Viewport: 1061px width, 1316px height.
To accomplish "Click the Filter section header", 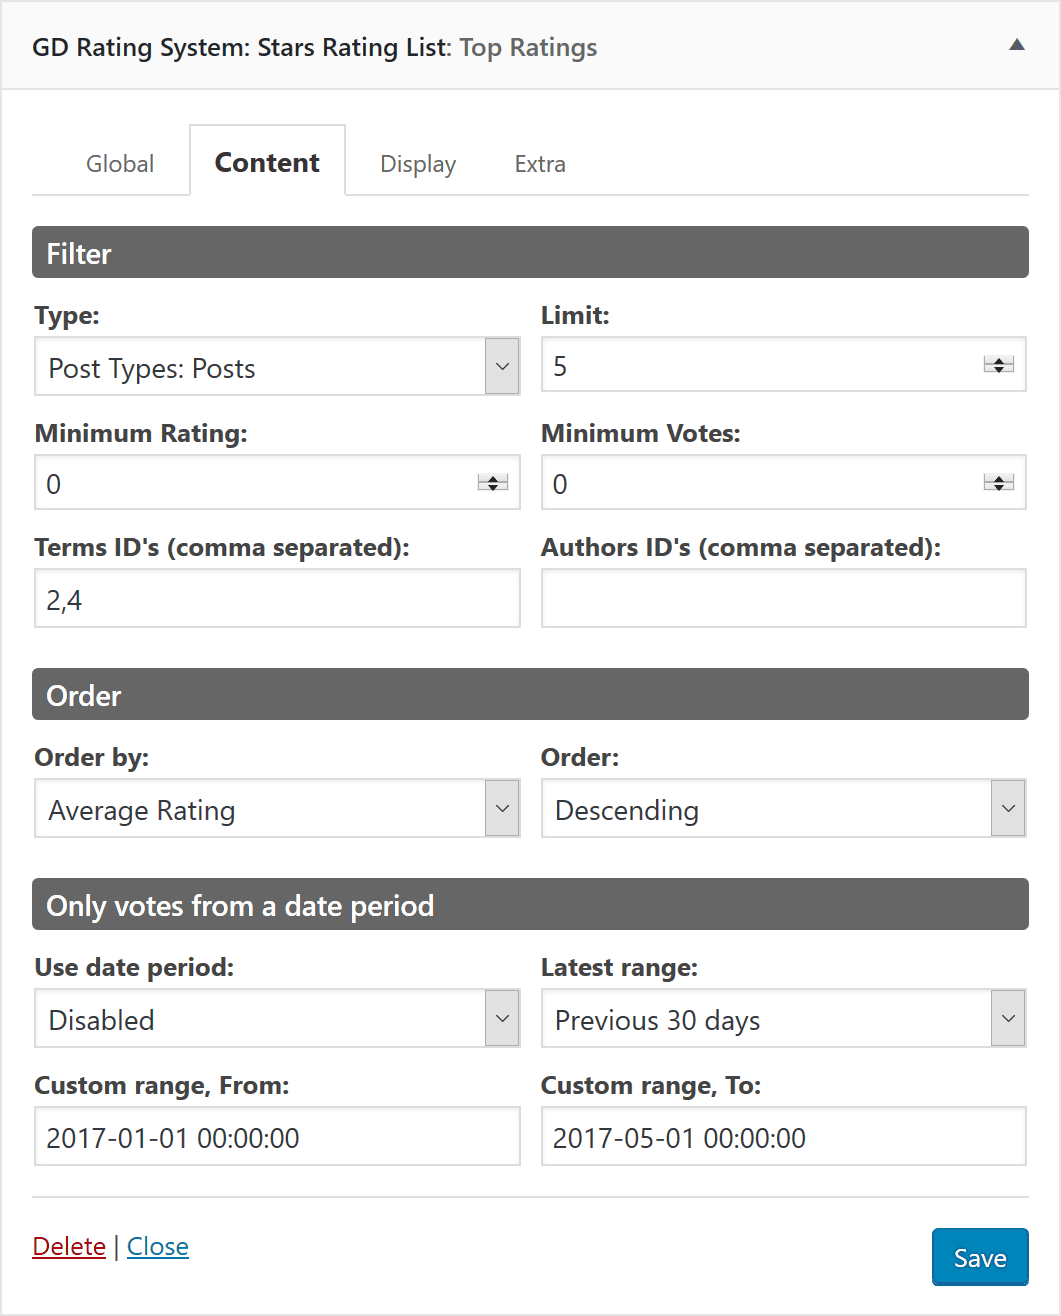I will pyautogui.click(x=530, y=253).
